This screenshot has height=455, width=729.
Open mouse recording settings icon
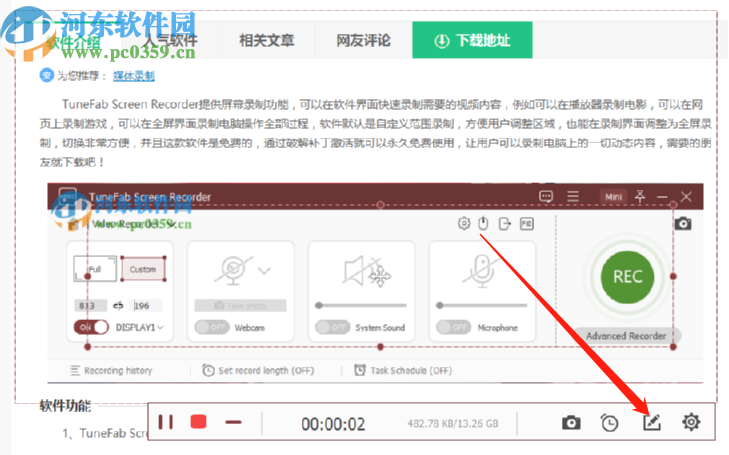484,224
